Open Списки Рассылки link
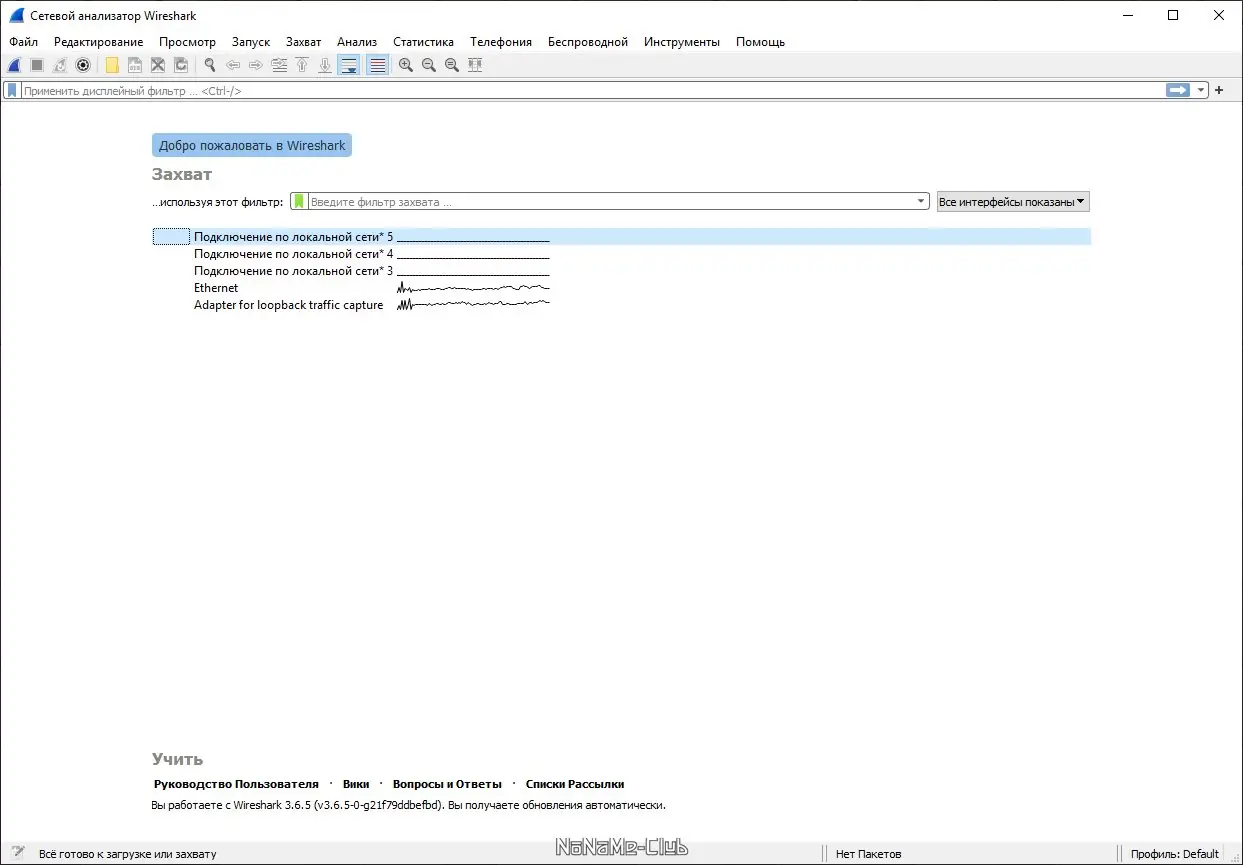 [x=575, y=784]
